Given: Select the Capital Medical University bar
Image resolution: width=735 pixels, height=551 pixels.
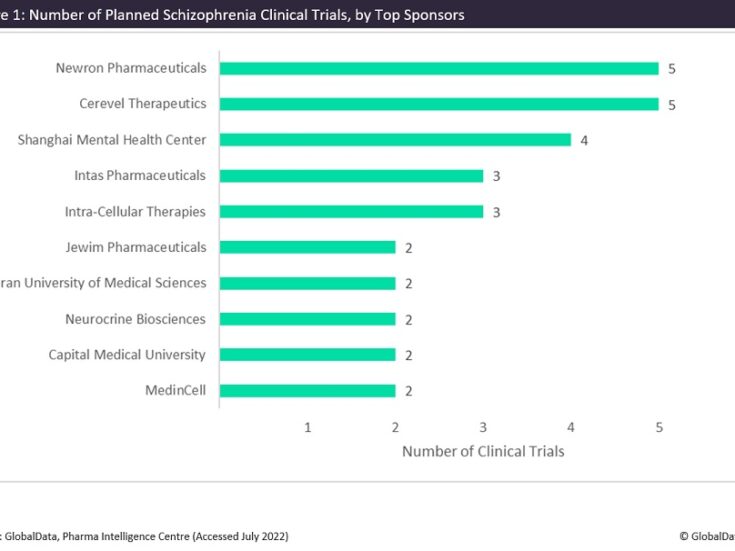Looking at the screenshot, I should pos(307,355).
